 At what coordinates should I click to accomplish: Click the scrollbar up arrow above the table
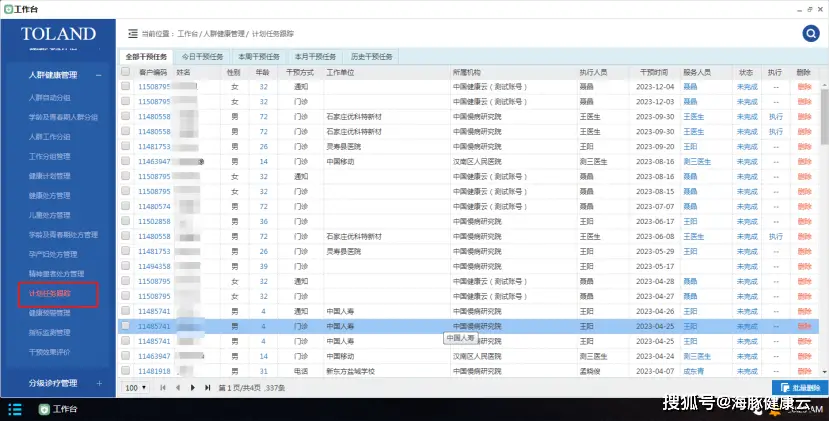point(824,85)
